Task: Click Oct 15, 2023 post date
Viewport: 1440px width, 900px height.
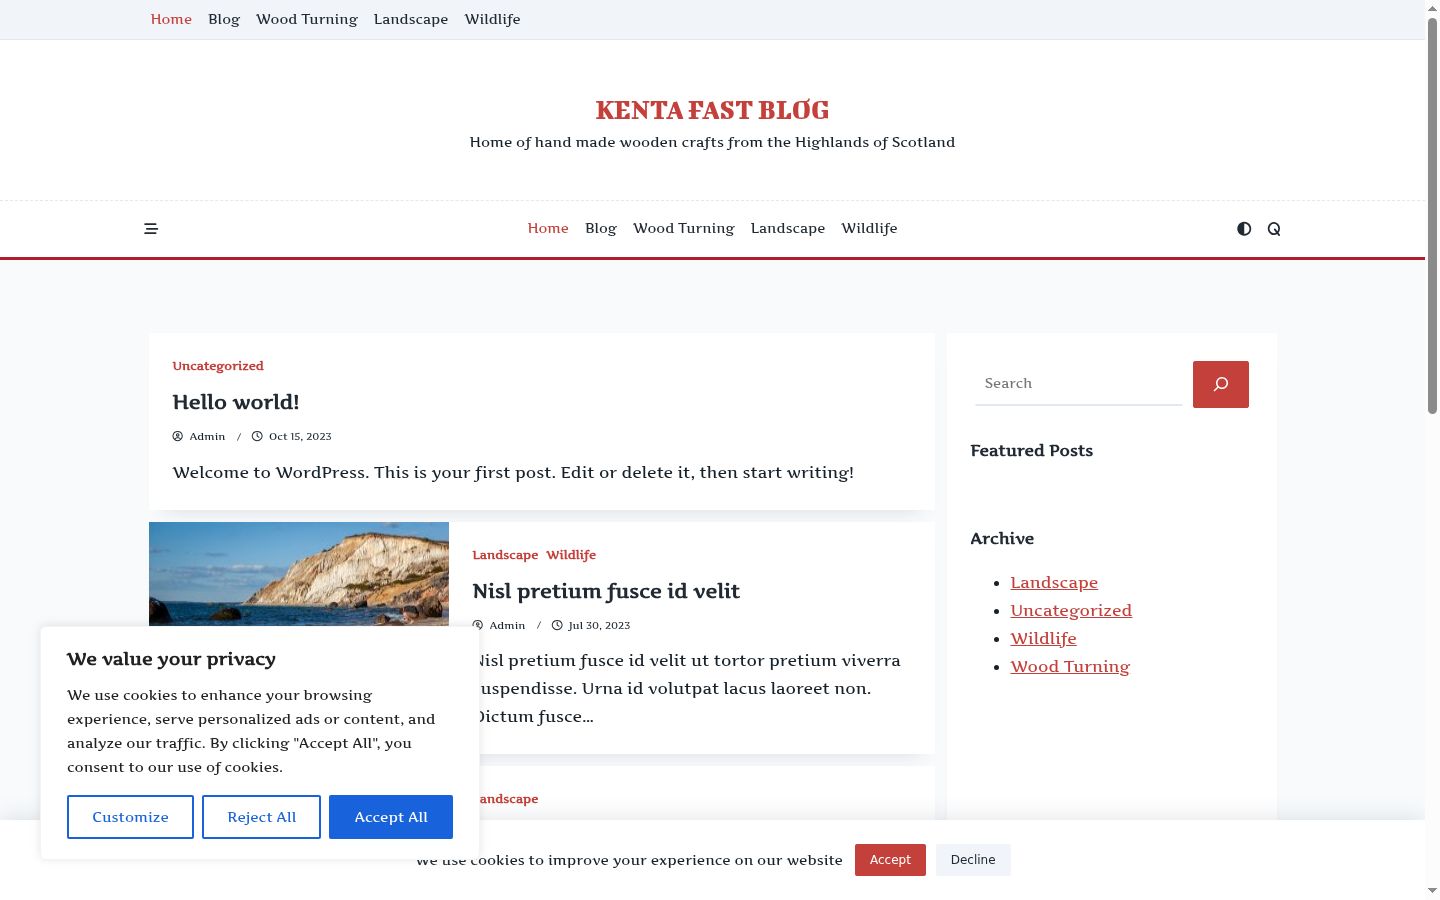Action: click(300, 436)
